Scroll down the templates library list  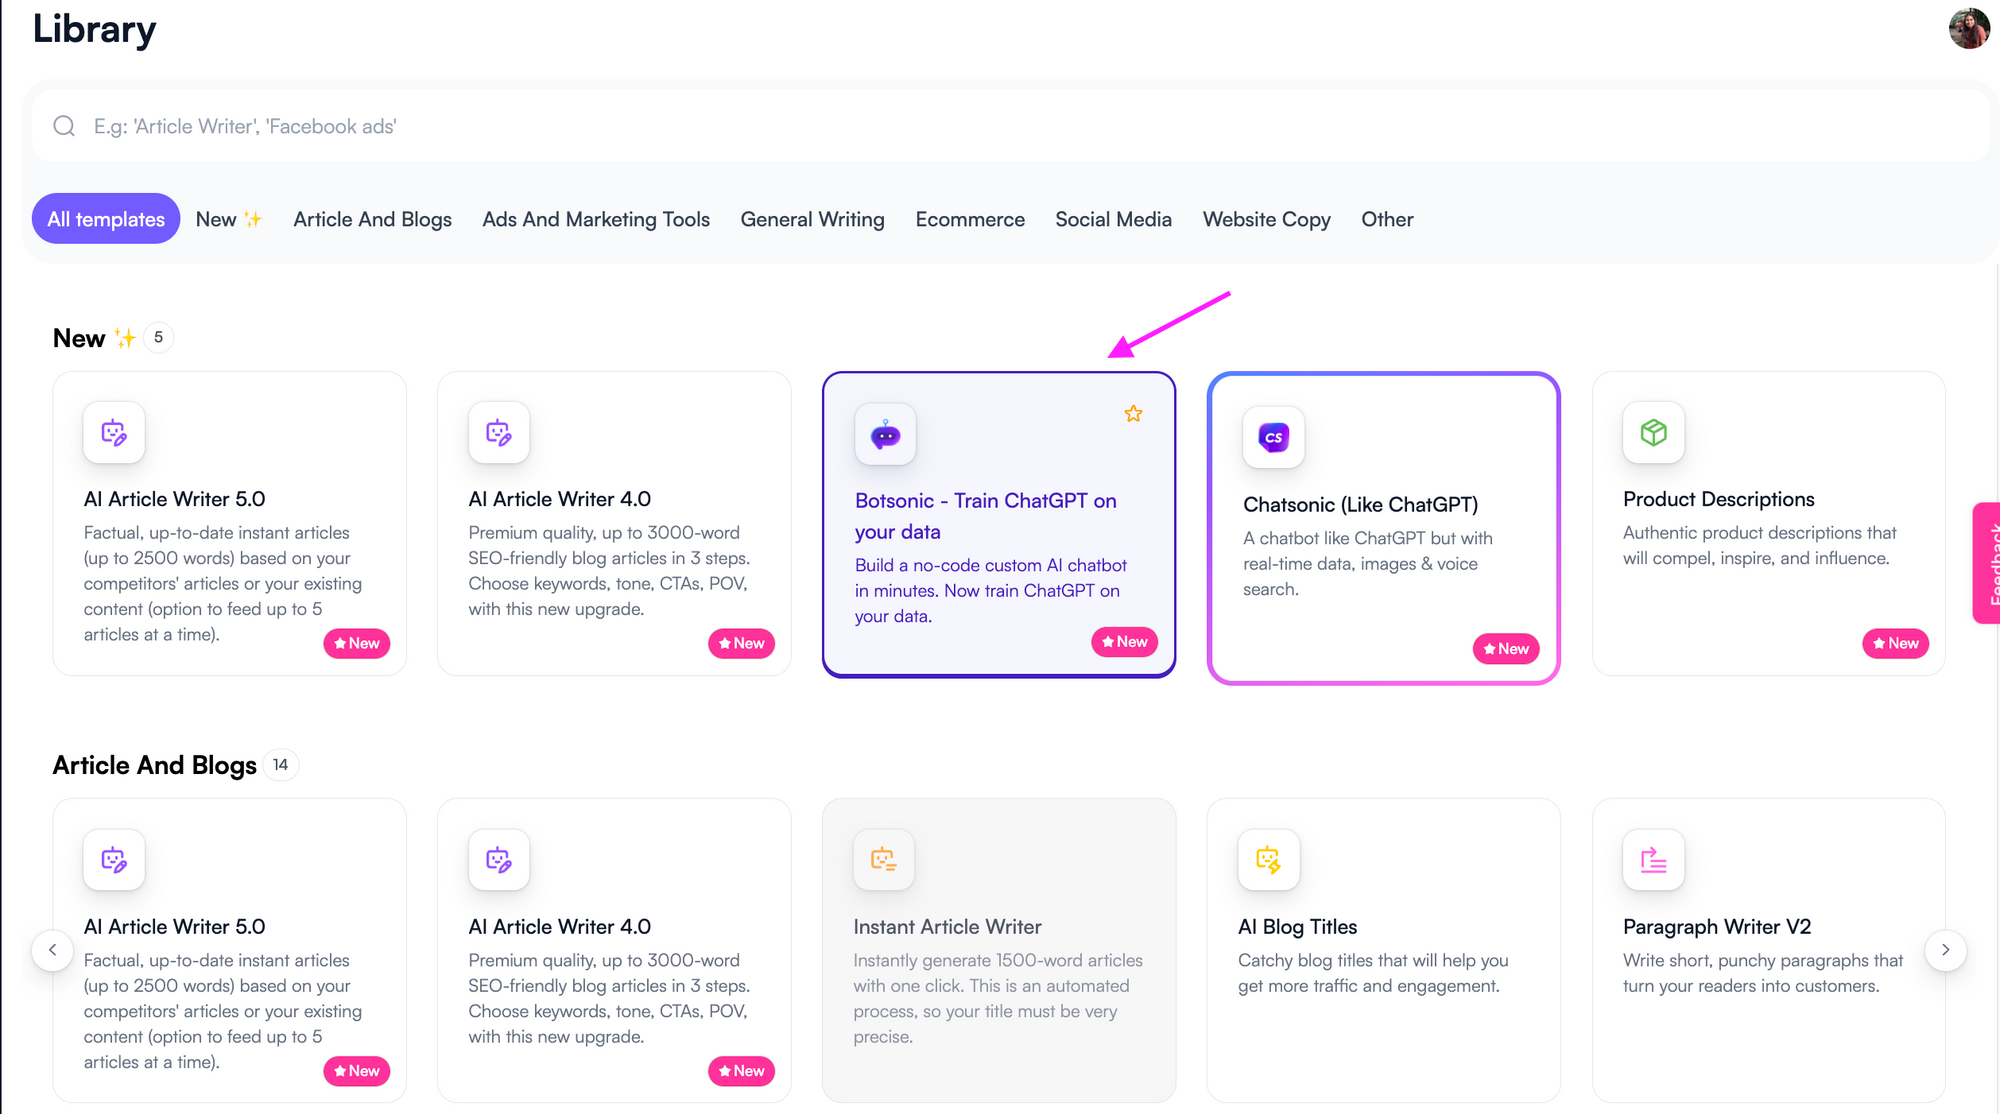click(1948, 949)
